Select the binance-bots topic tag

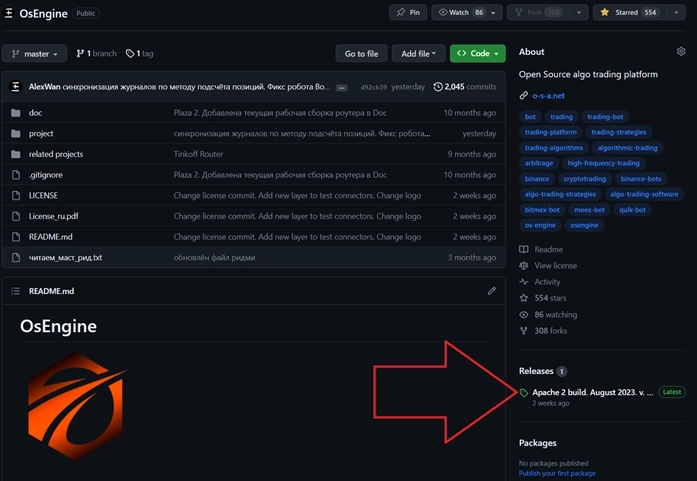(641, 179)
